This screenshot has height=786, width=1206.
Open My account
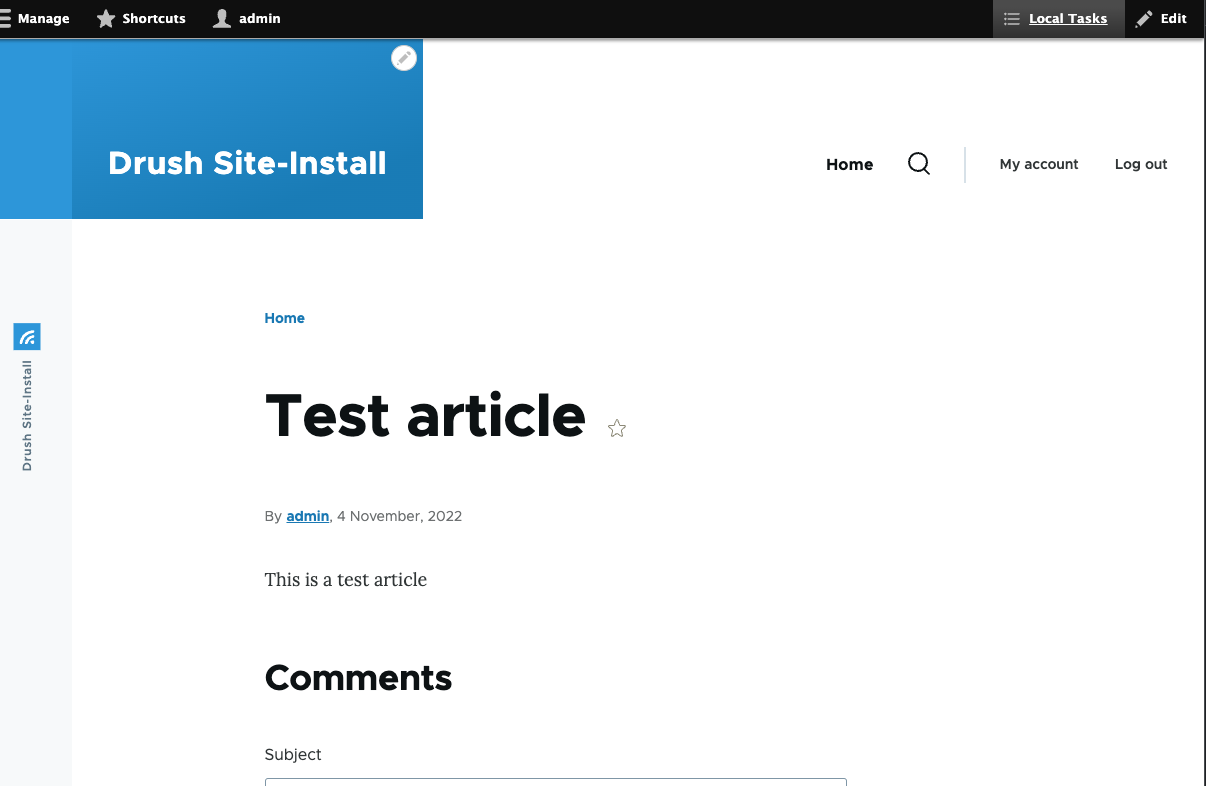point(1038,164)
